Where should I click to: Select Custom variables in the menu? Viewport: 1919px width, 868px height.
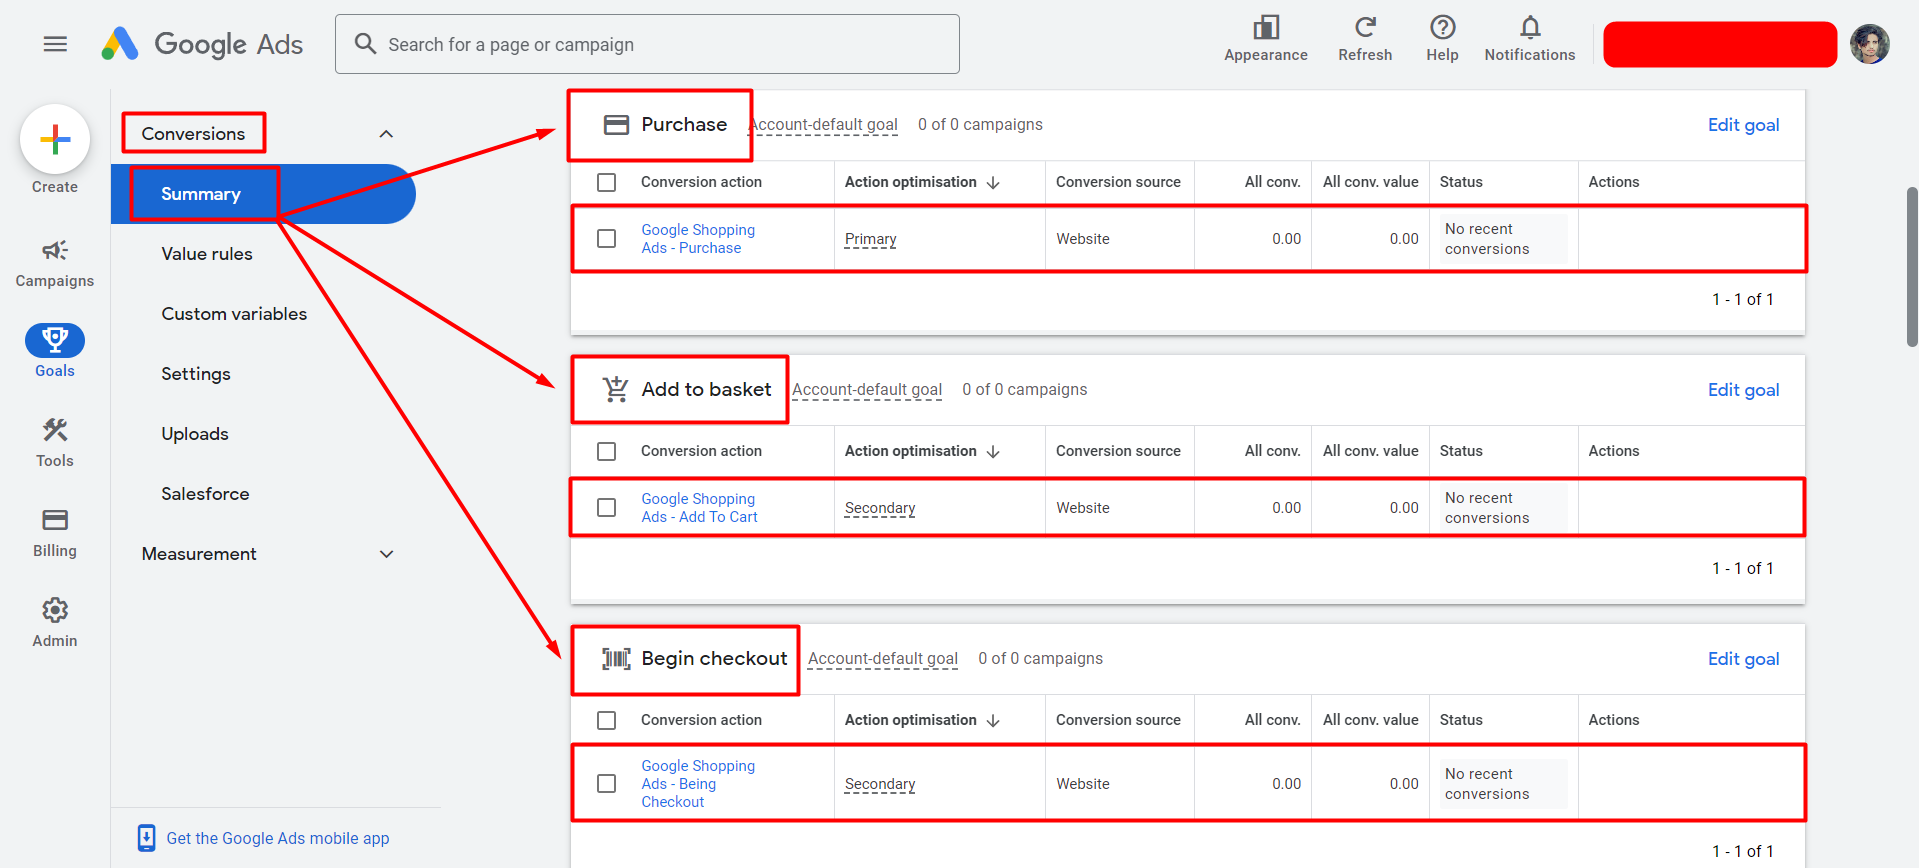[x=234, y=314]
